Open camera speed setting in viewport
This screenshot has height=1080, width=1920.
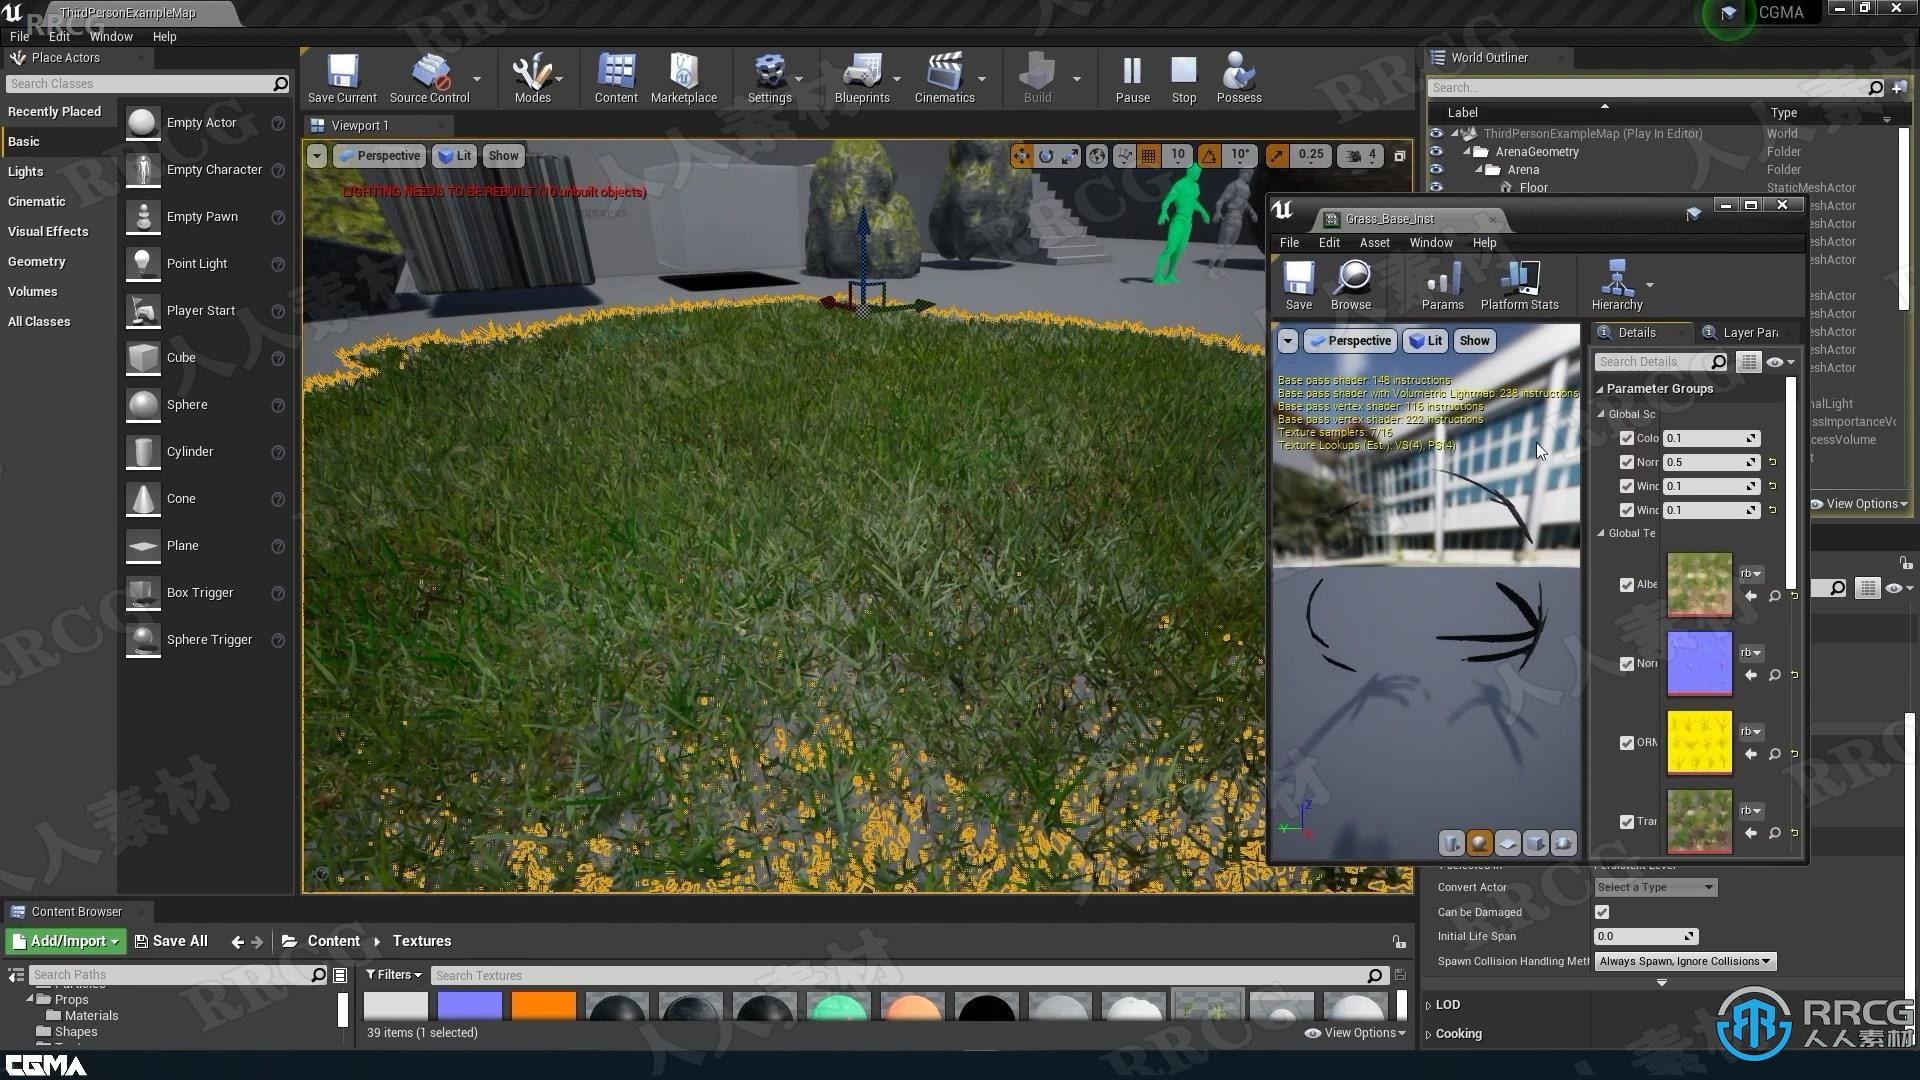1362,156
